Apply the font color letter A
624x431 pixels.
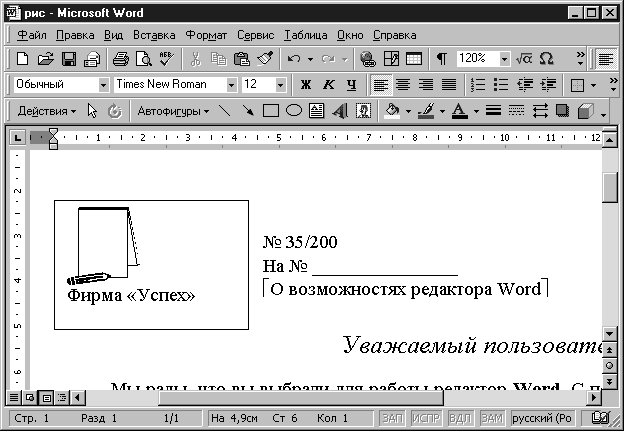[460, 111]
